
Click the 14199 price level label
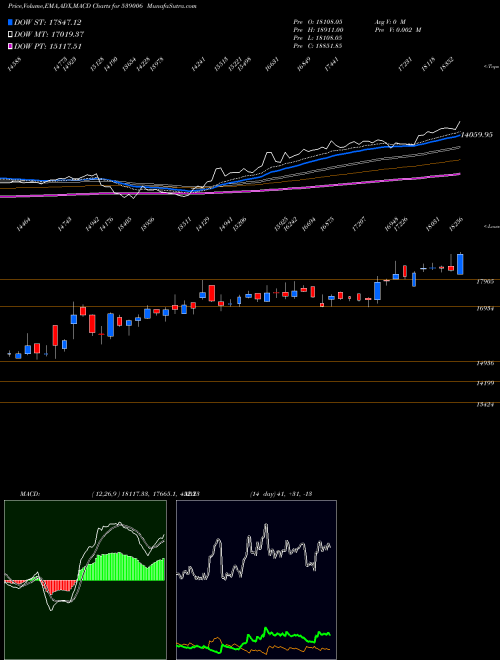tap(485, 383)
